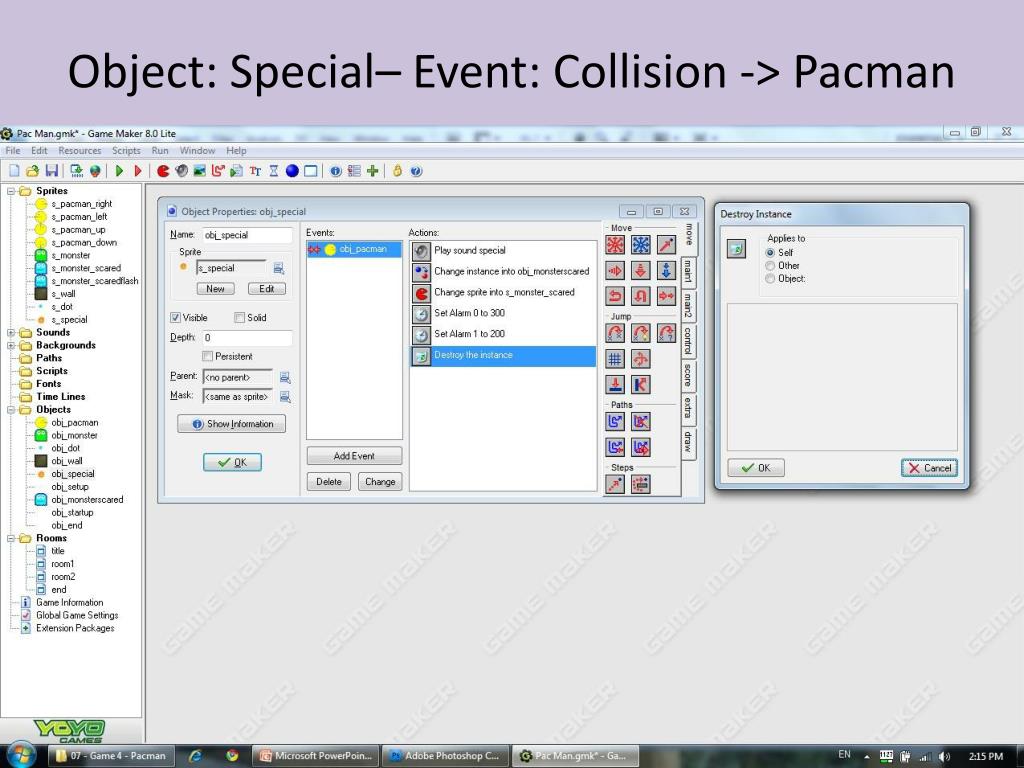Select obj_monsterscared in the resource tree

point(87,500)
